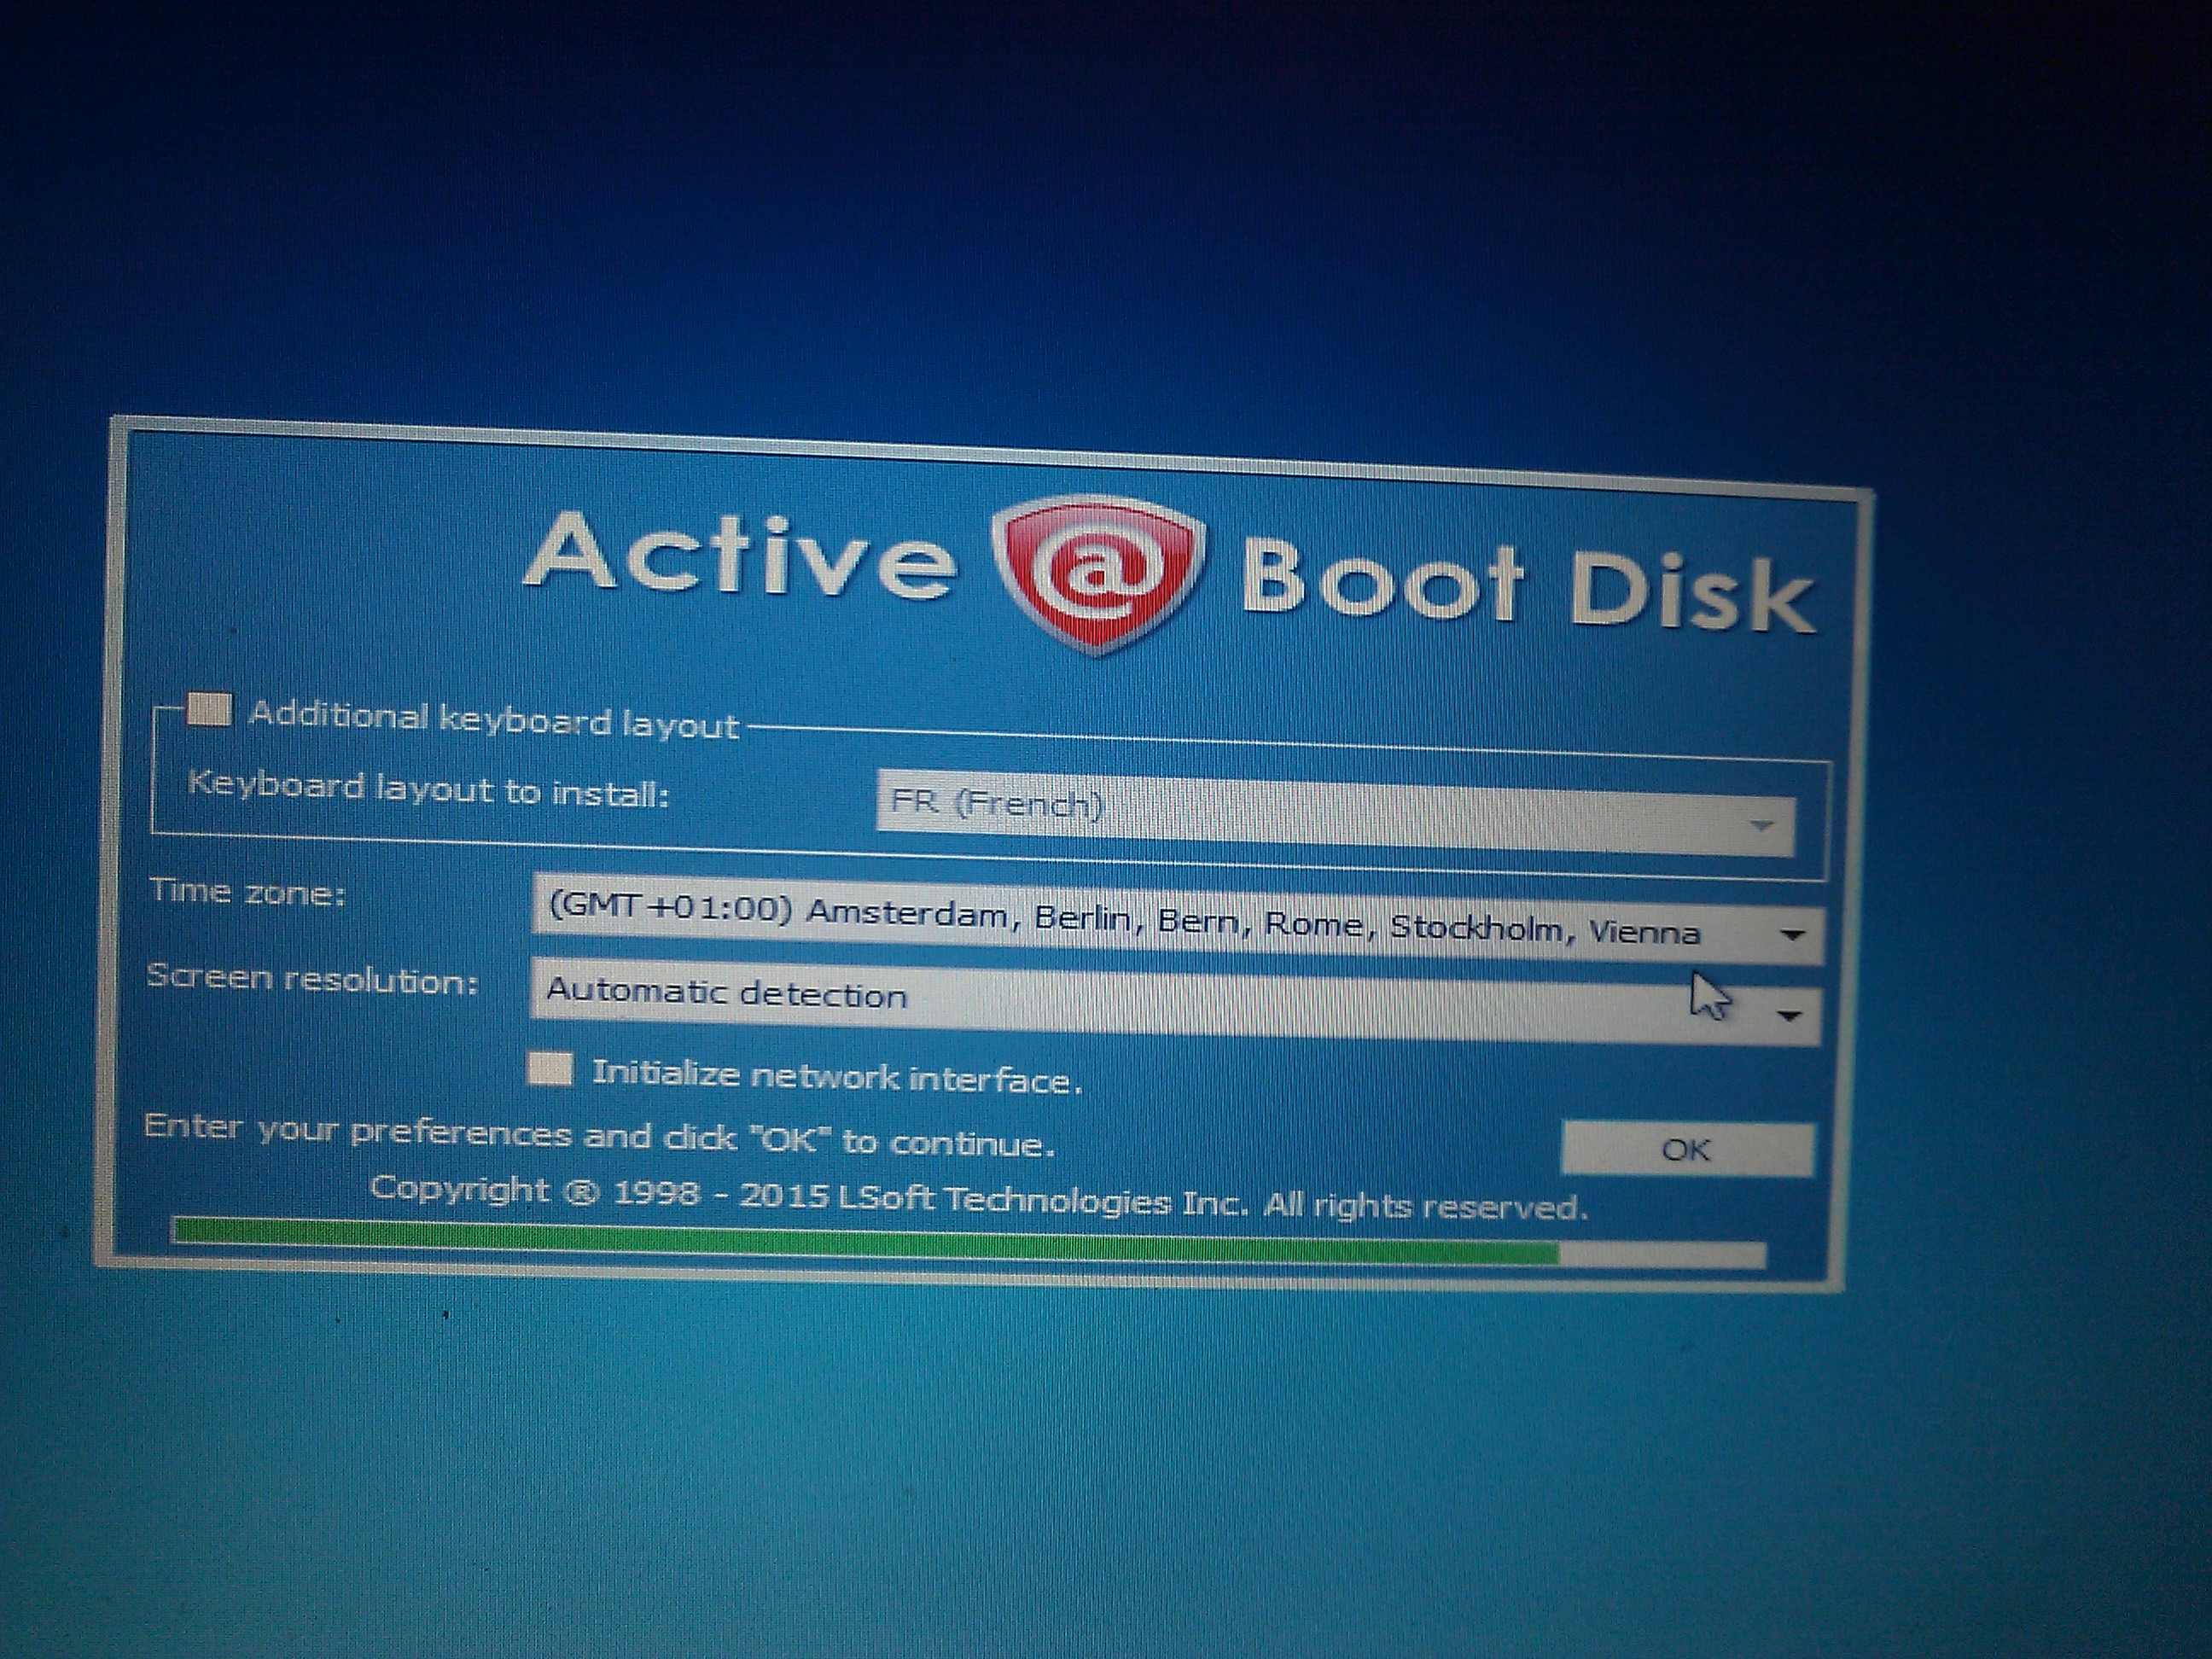The height and width of the screenshot is (1659, 2212).
Task: Click the keyboard layout dropdown arrow
Action: [x=1761, y=826]
